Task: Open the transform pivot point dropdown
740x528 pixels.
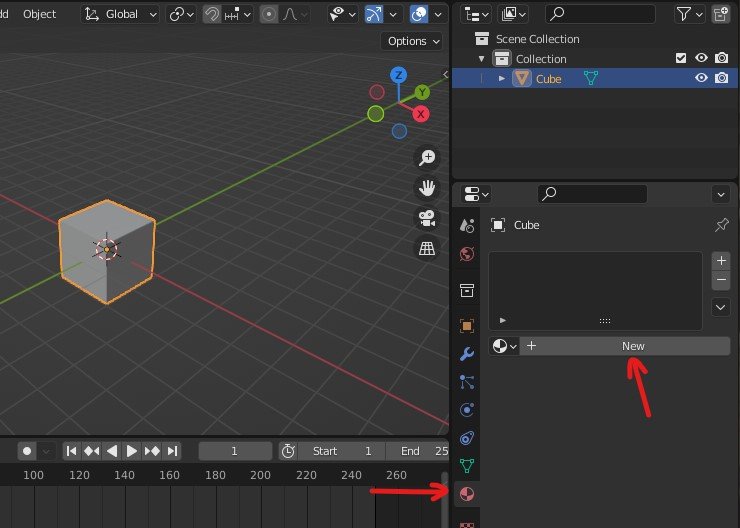Action: click(x=181, y=14)
